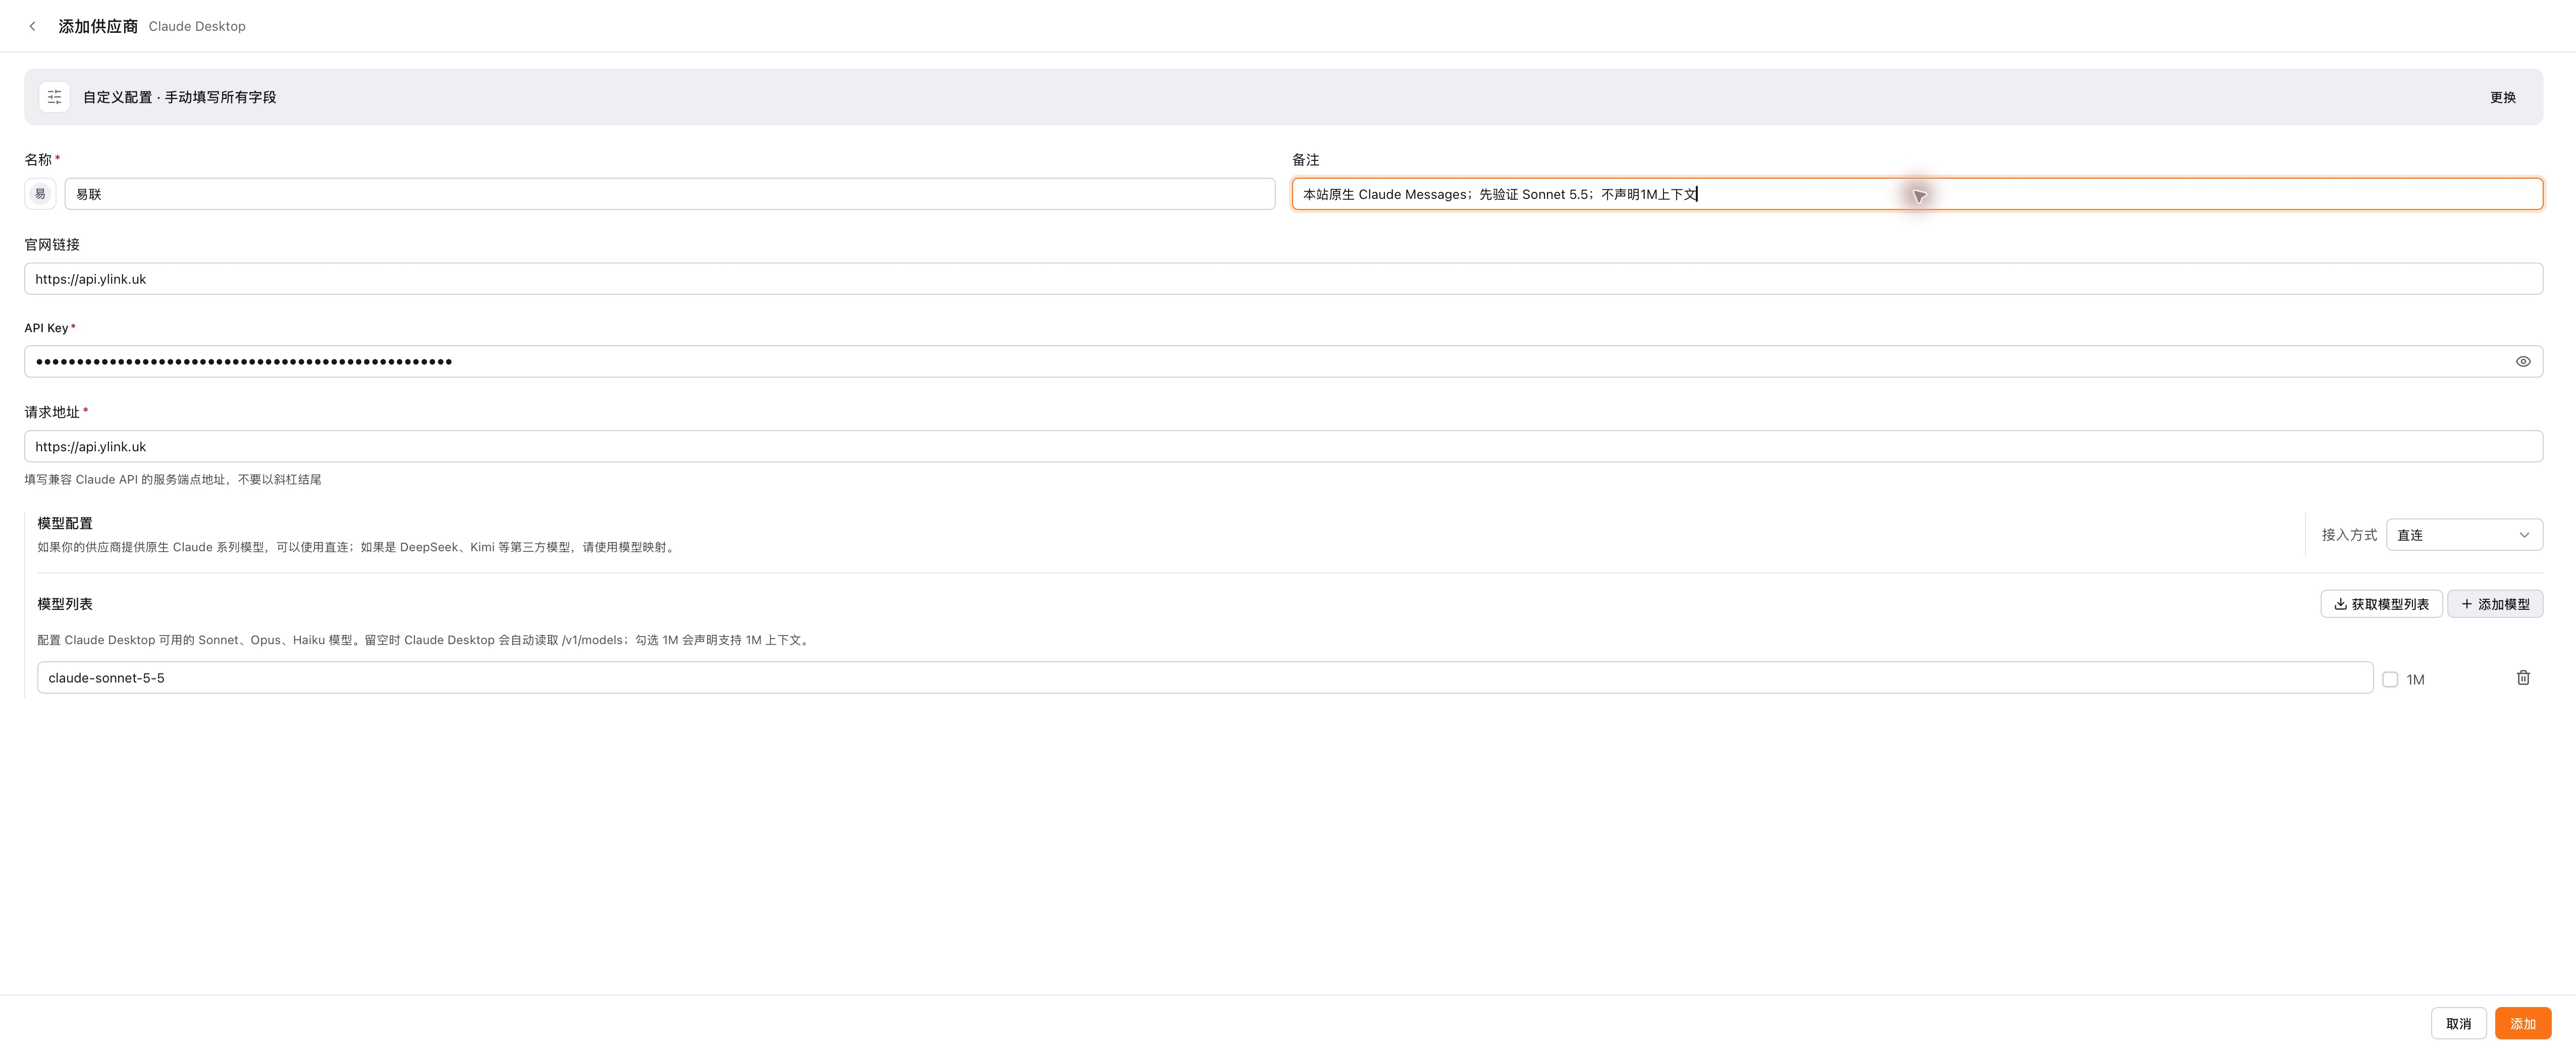Focus the 备注 input field

(x=1917, y=194)
